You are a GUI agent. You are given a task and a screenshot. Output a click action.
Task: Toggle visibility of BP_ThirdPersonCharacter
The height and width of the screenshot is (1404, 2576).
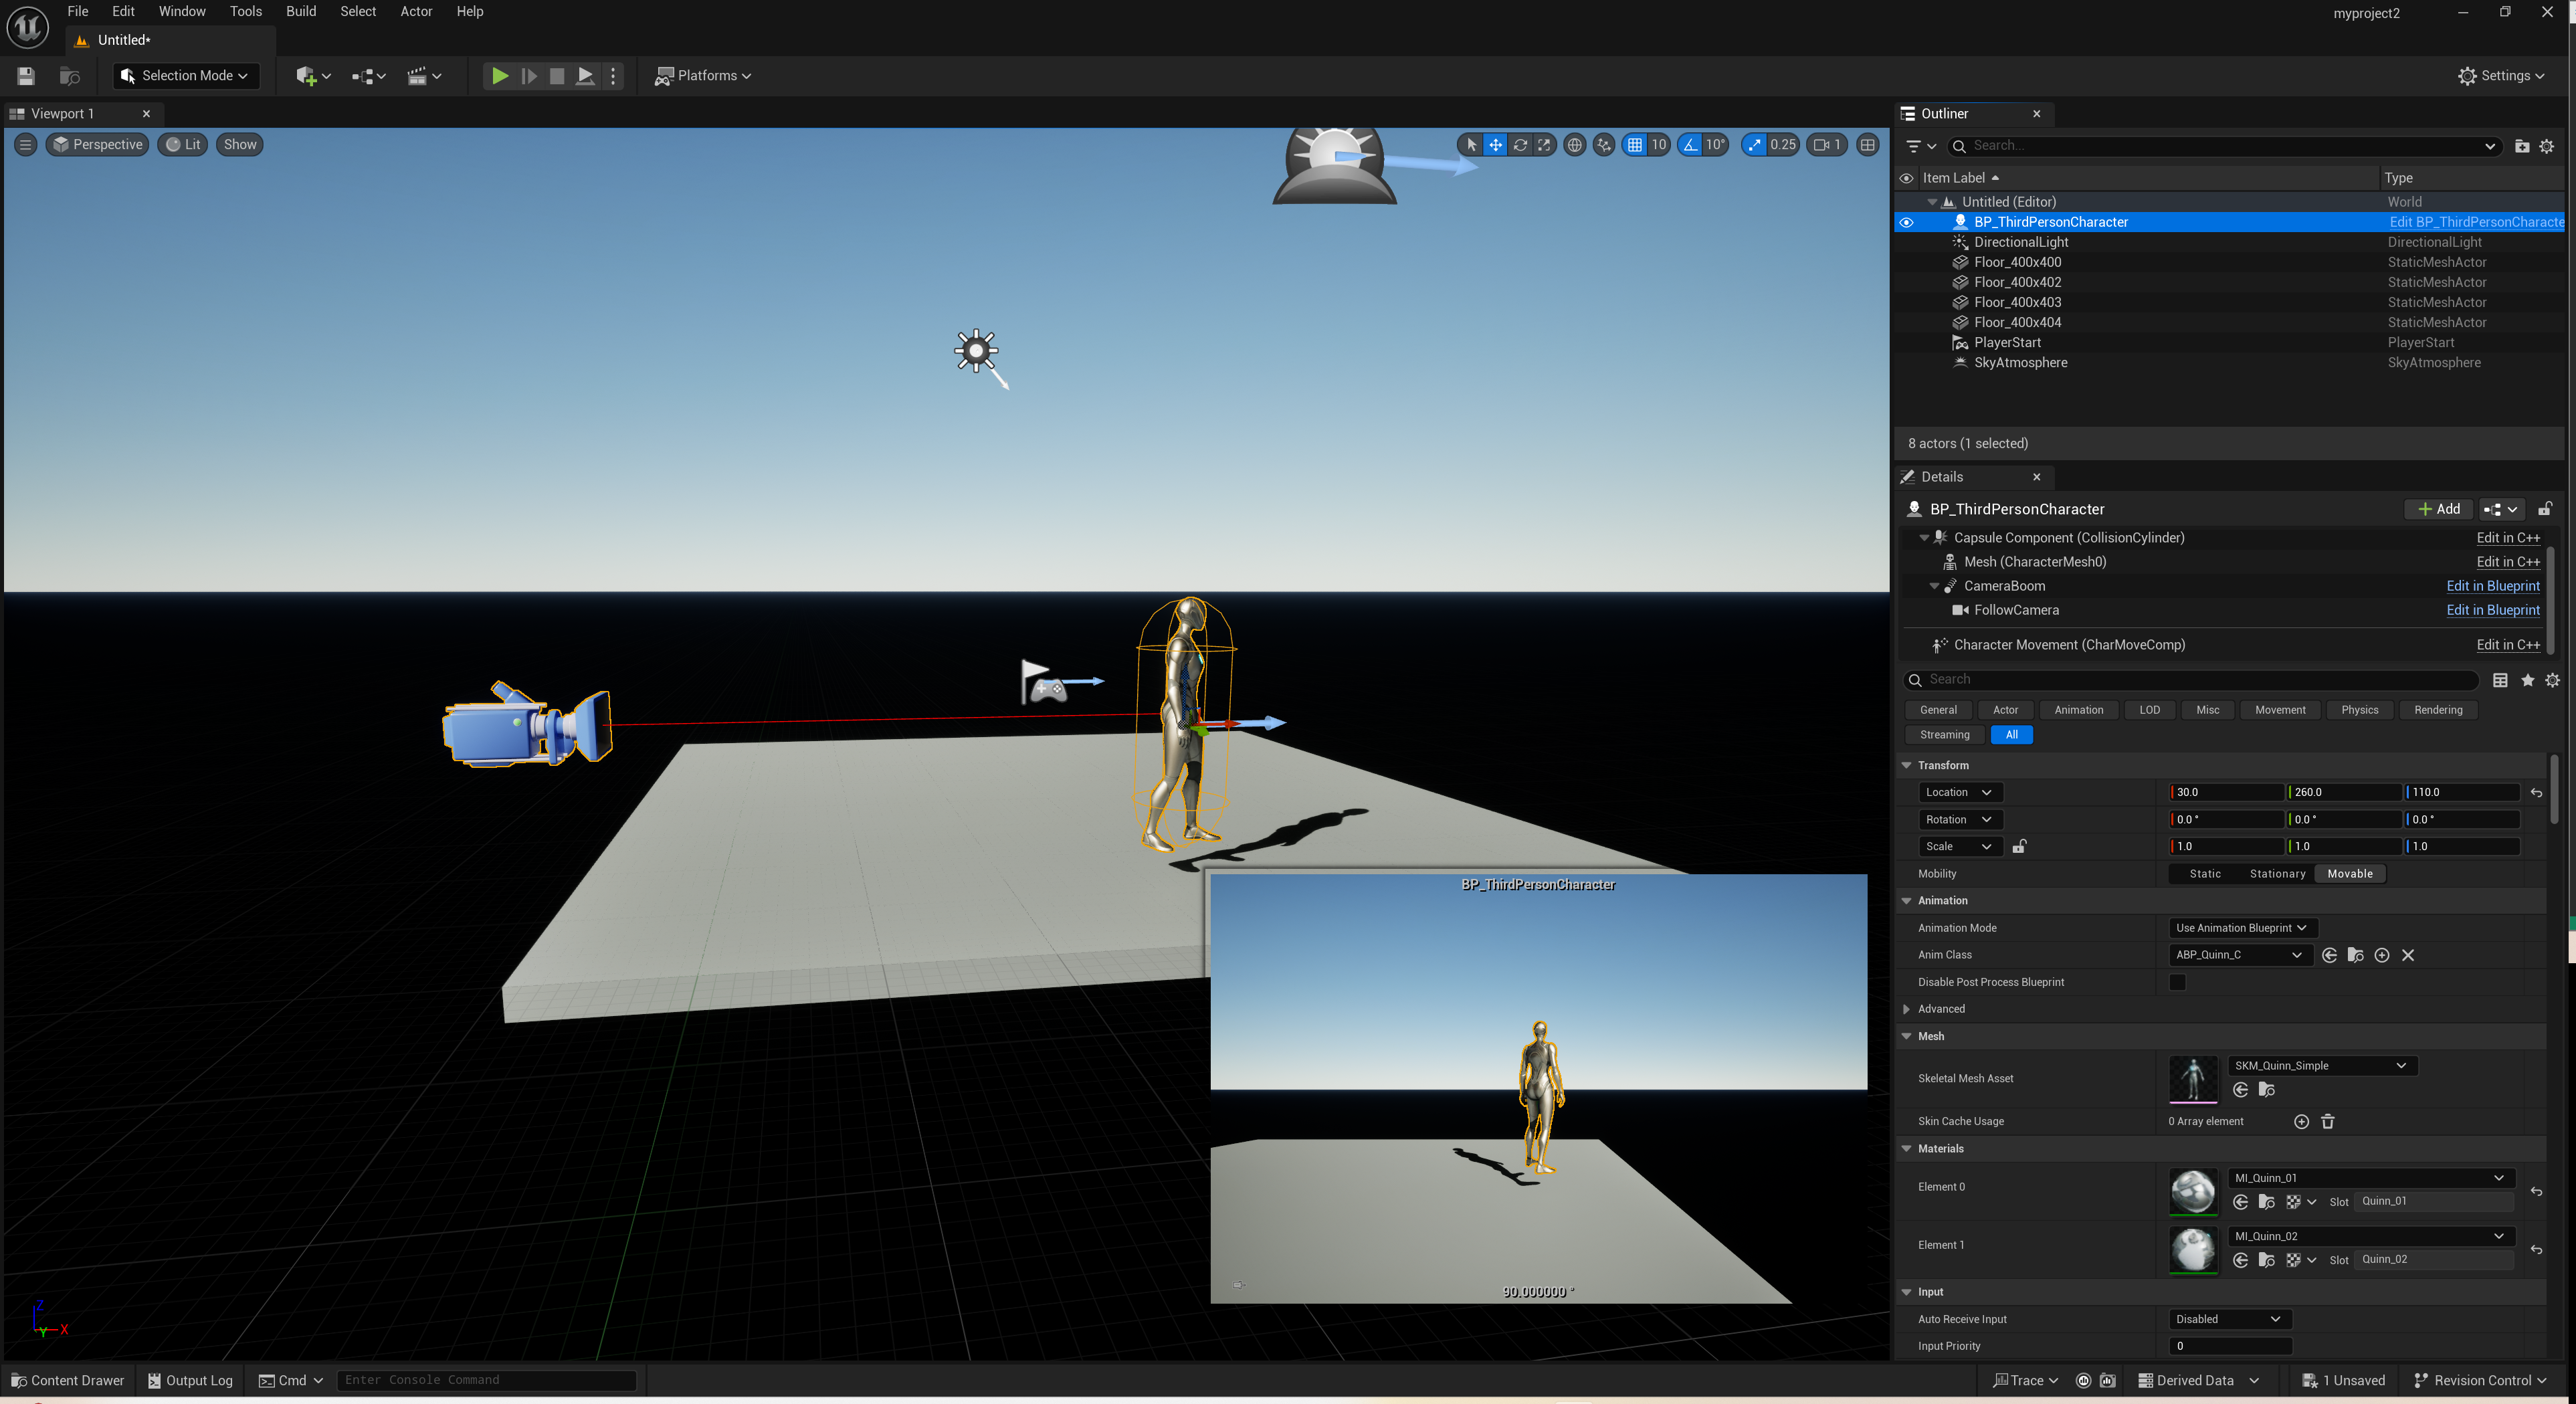pyautogui.click(x=1906, y=222)
